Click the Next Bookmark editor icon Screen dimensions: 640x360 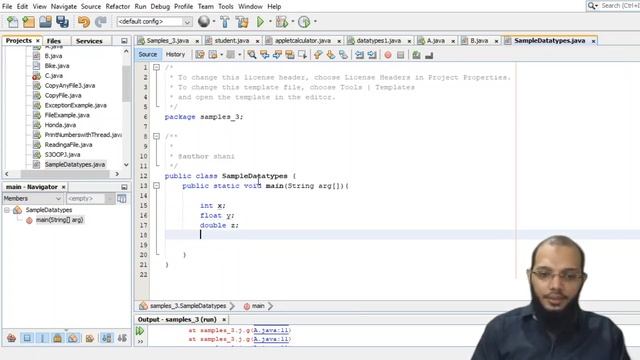point(331,55)
